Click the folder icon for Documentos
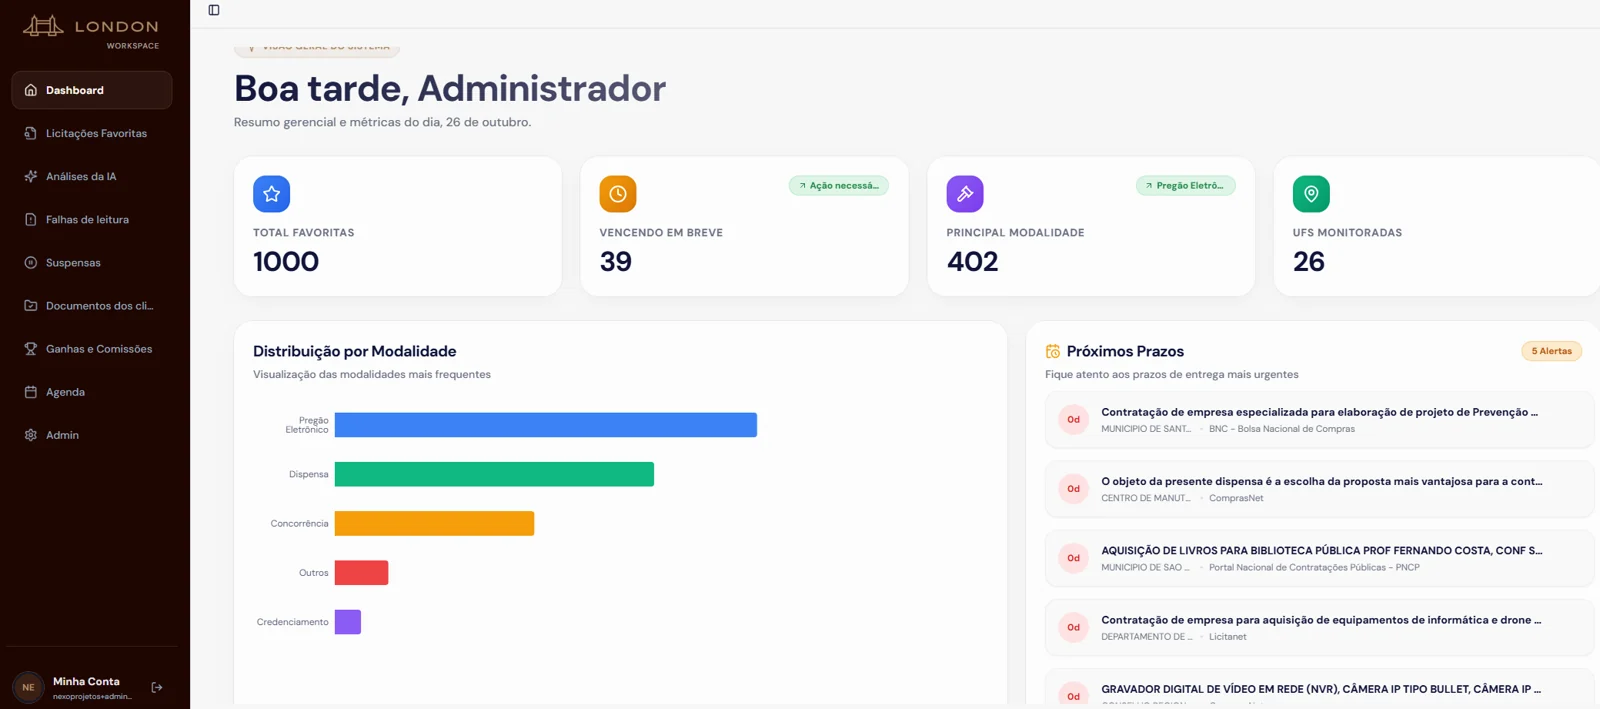 click(31, 305)
